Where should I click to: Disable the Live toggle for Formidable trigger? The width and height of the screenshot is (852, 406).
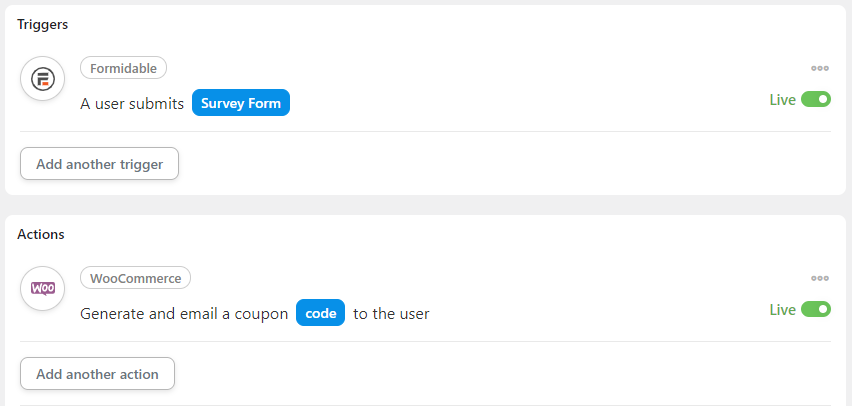point(816,99)
